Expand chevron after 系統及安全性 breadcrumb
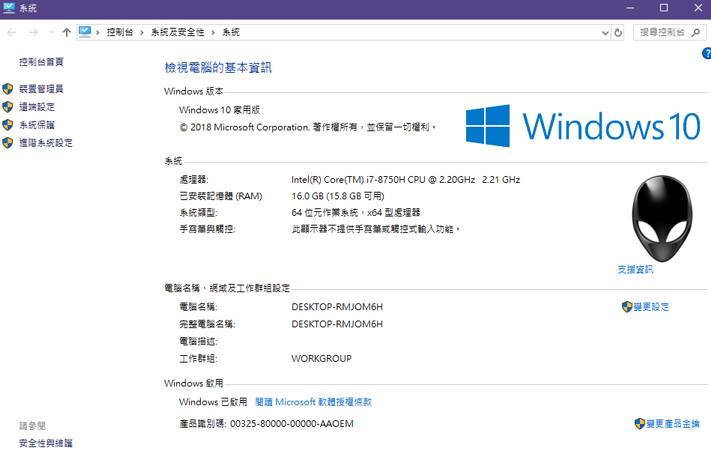The image size is (711, 463). tap(213, 32)
